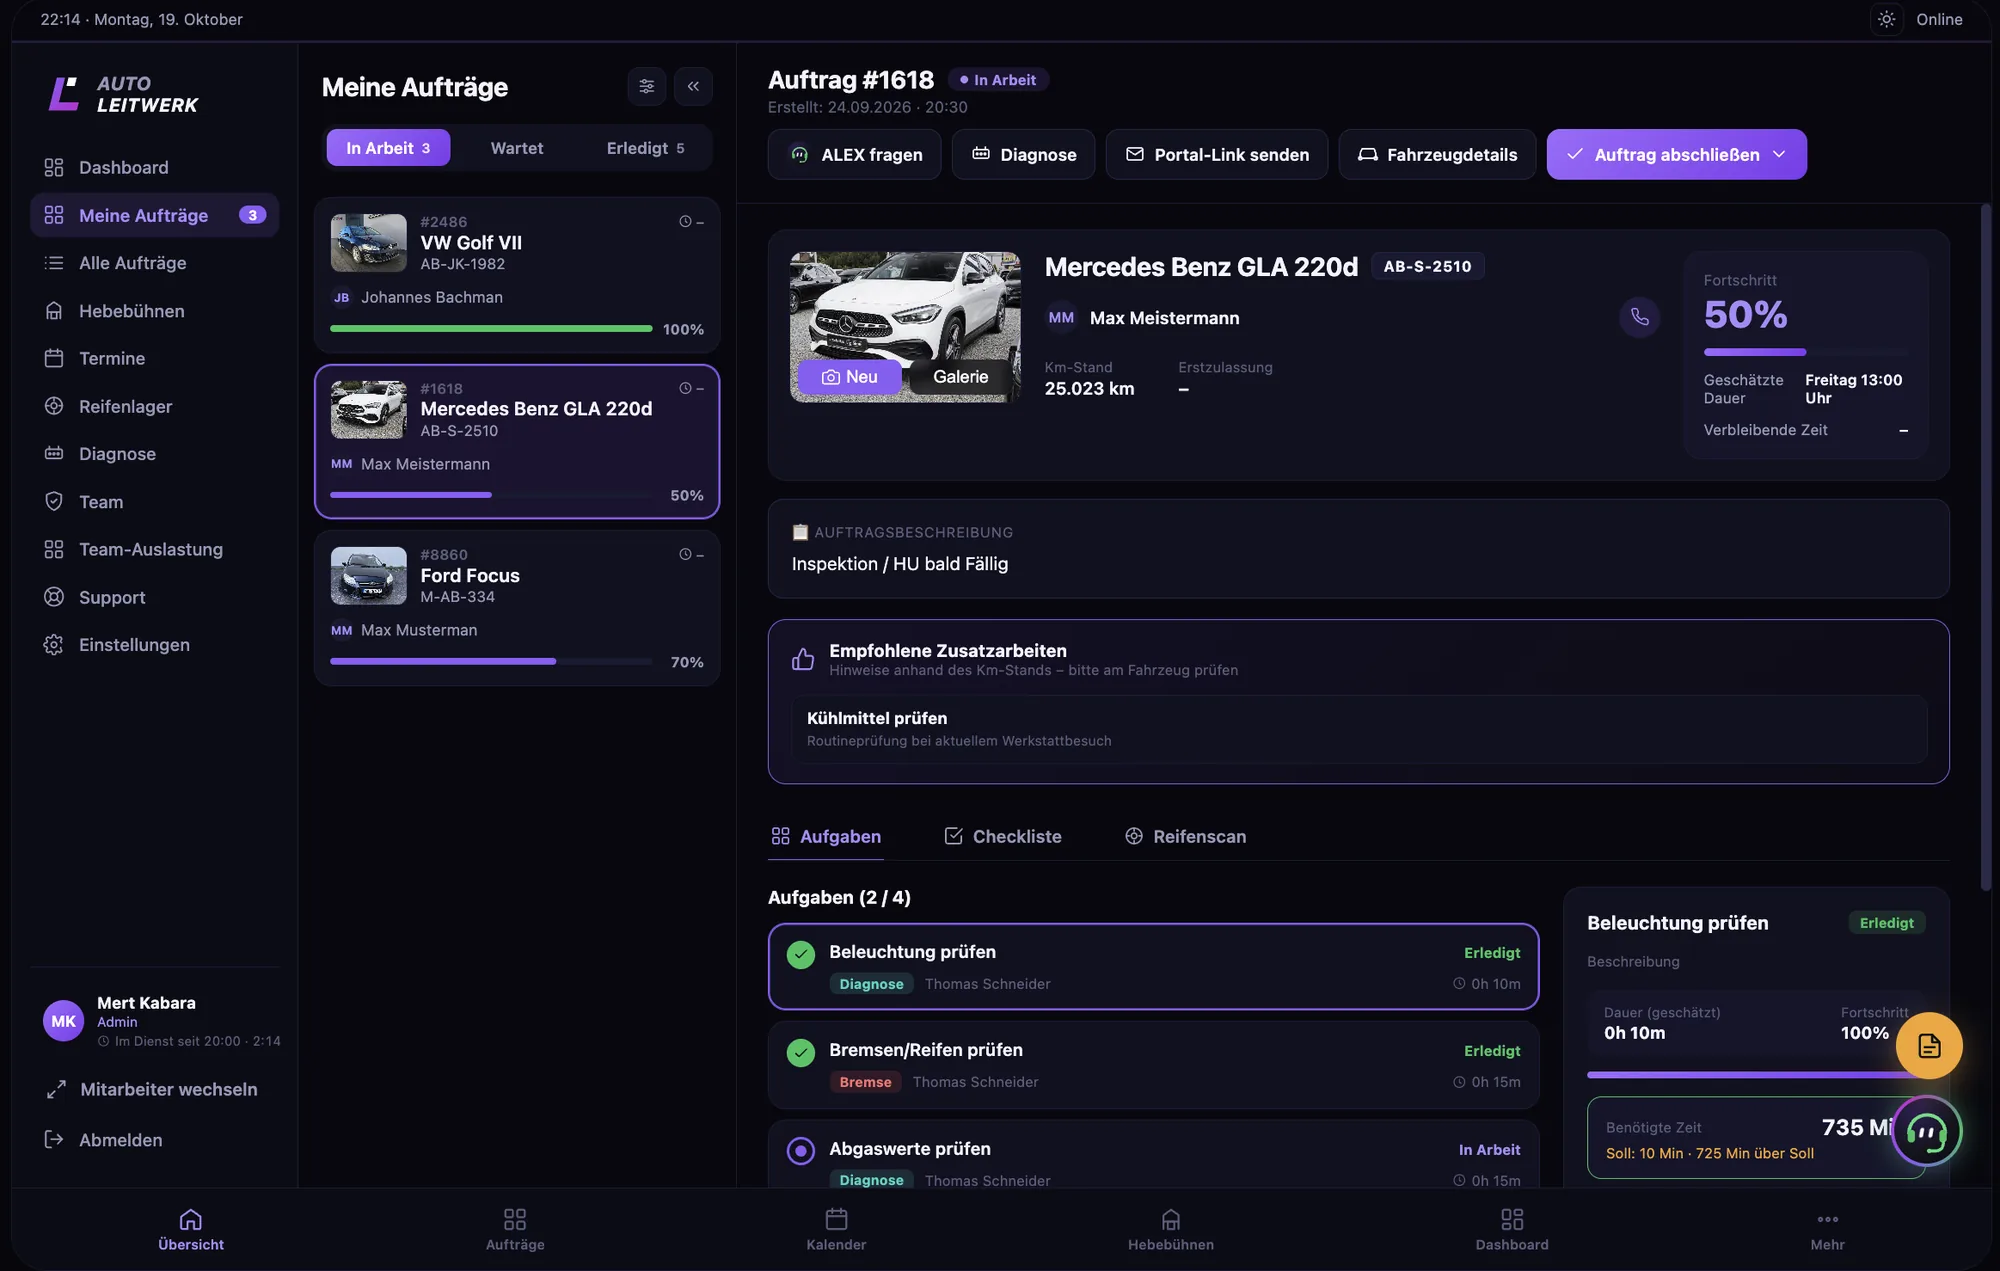Open Support from the sidebar
Viewport: 2000px width, 1271px height.
pyautogui.click(x=154, y=597)
